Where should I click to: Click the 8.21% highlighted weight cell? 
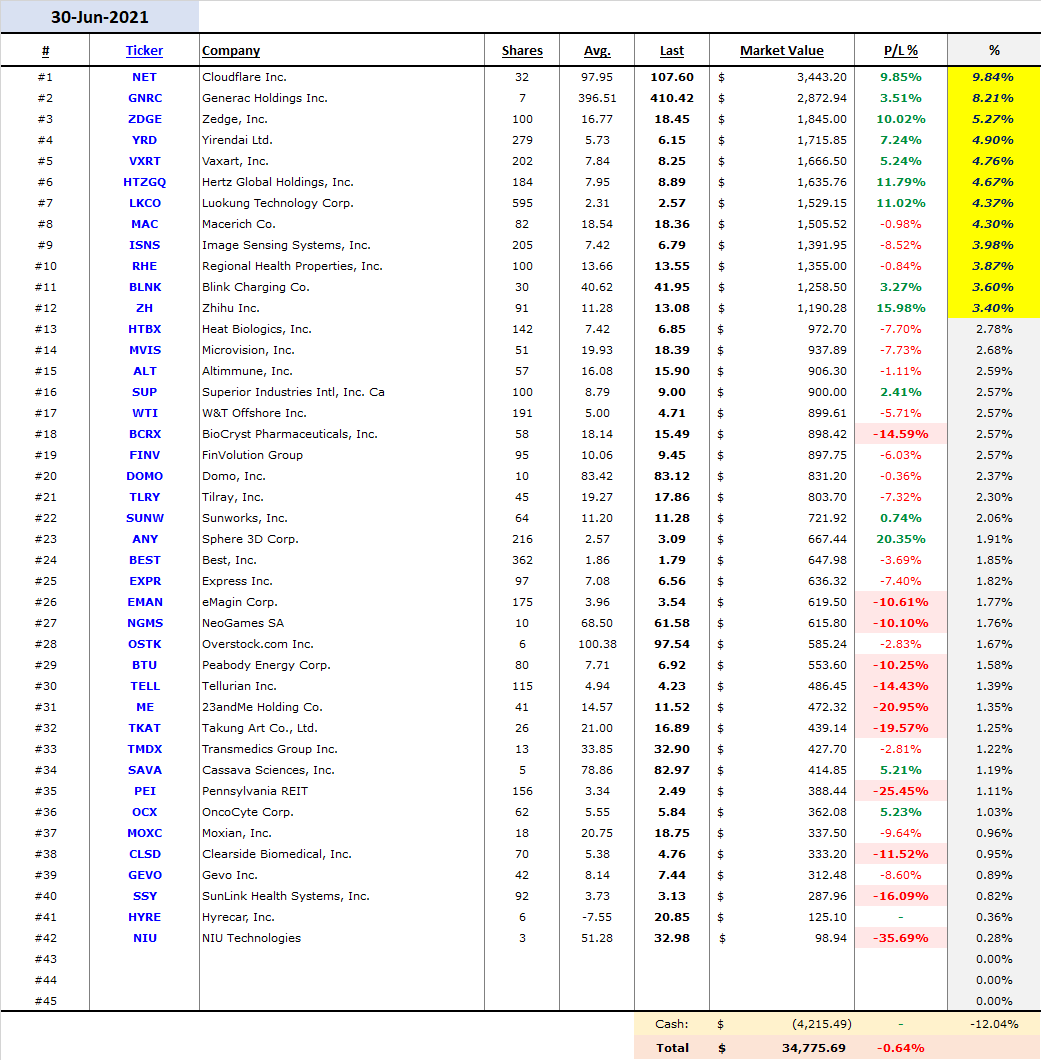click(994, 98)
